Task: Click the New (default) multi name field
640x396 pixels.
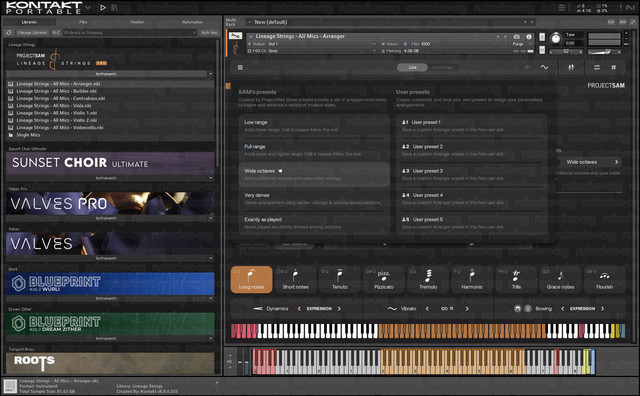Action: [391, 22]
